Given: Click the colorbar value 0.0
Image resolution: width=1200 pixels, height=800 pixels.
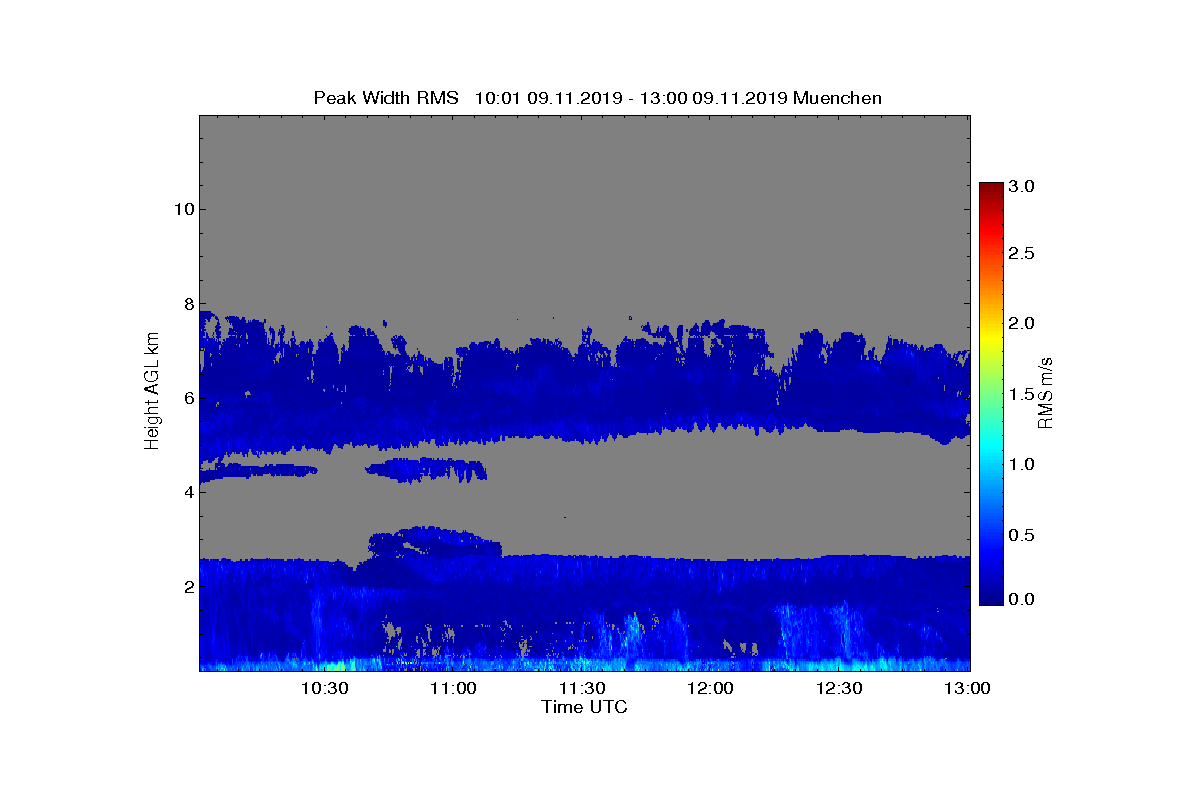Looking at the screenshot, I should 1020,598.
